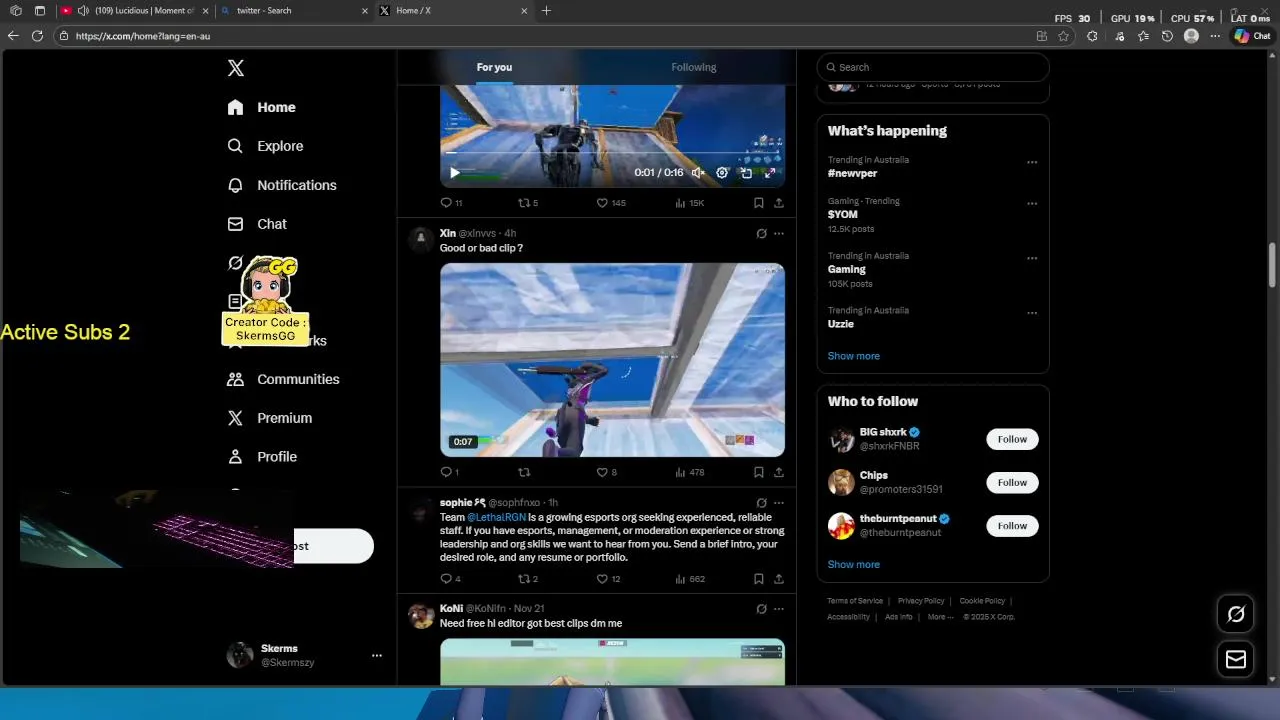Reload the page in browser toolbar
The height and width of the screenshot is (720, 1280).
(37, 36)
